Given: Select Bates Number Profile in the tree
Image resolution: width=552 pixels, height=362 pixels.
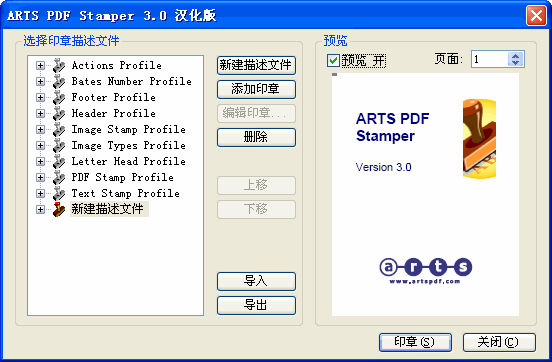Looking at the screenshot, I should (132, 81).
